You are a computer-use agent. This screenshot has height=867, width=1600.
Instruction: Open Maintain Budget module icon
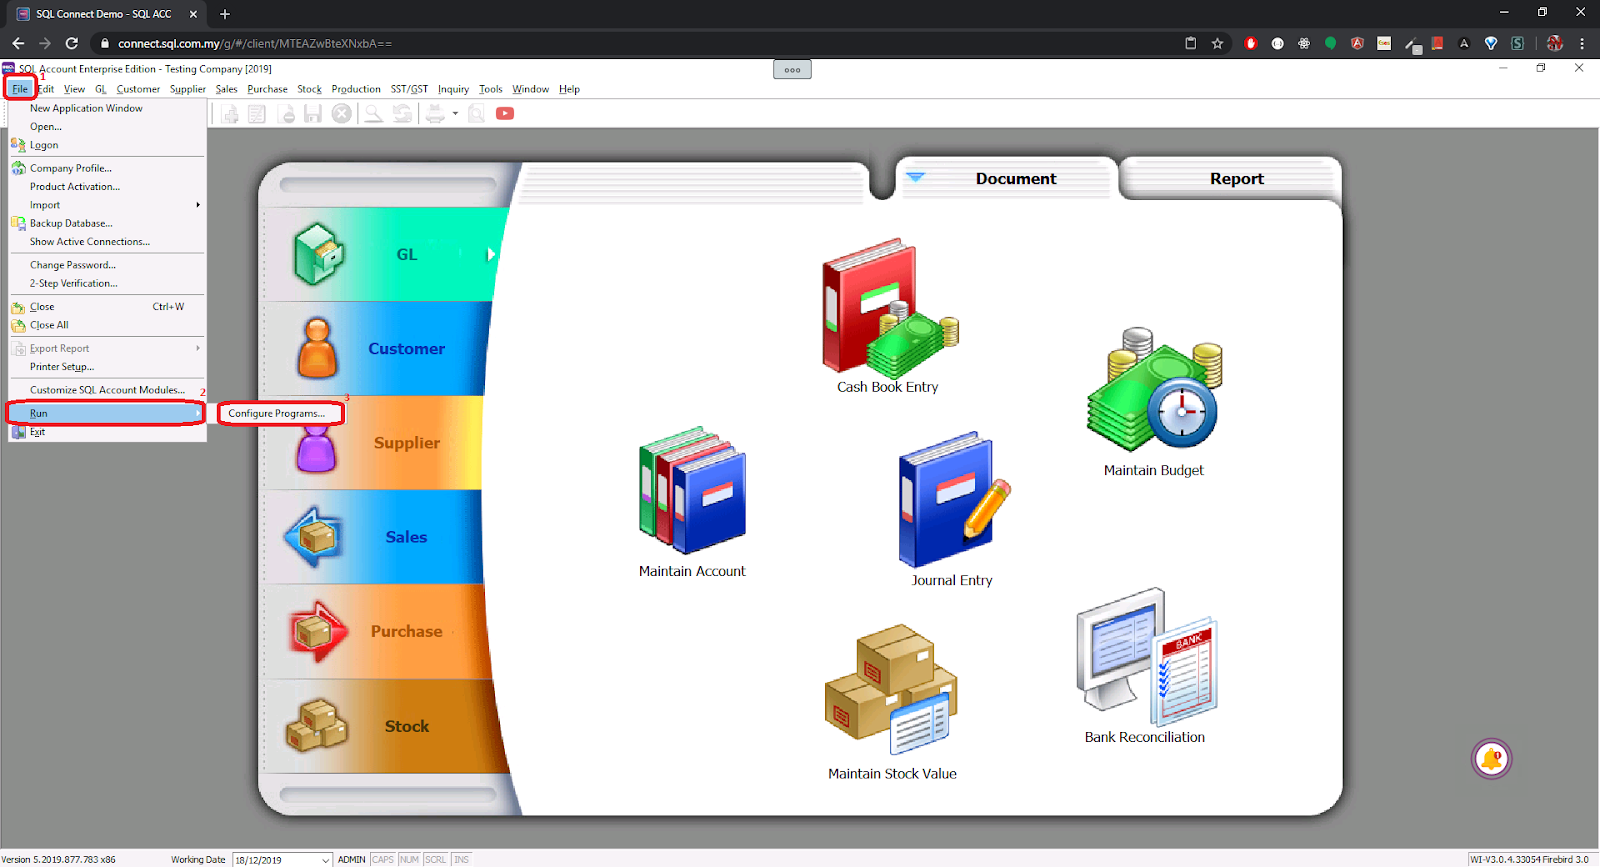(x=1155, y=390)
